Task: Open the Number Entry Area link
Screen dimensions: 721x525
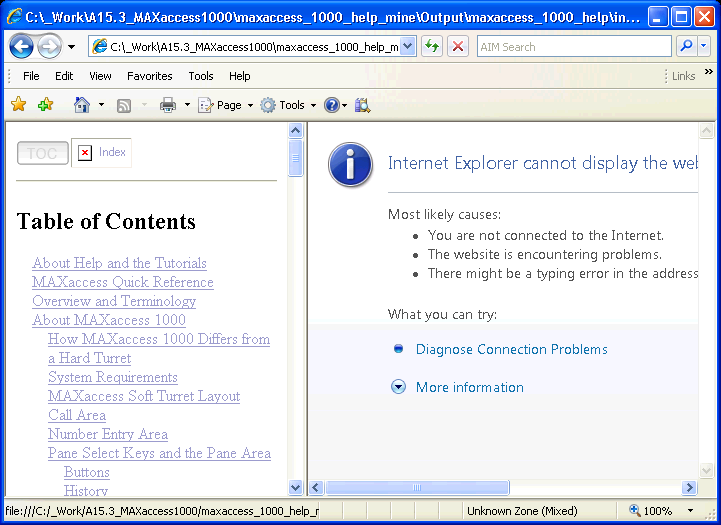Action: pos(108,434)
